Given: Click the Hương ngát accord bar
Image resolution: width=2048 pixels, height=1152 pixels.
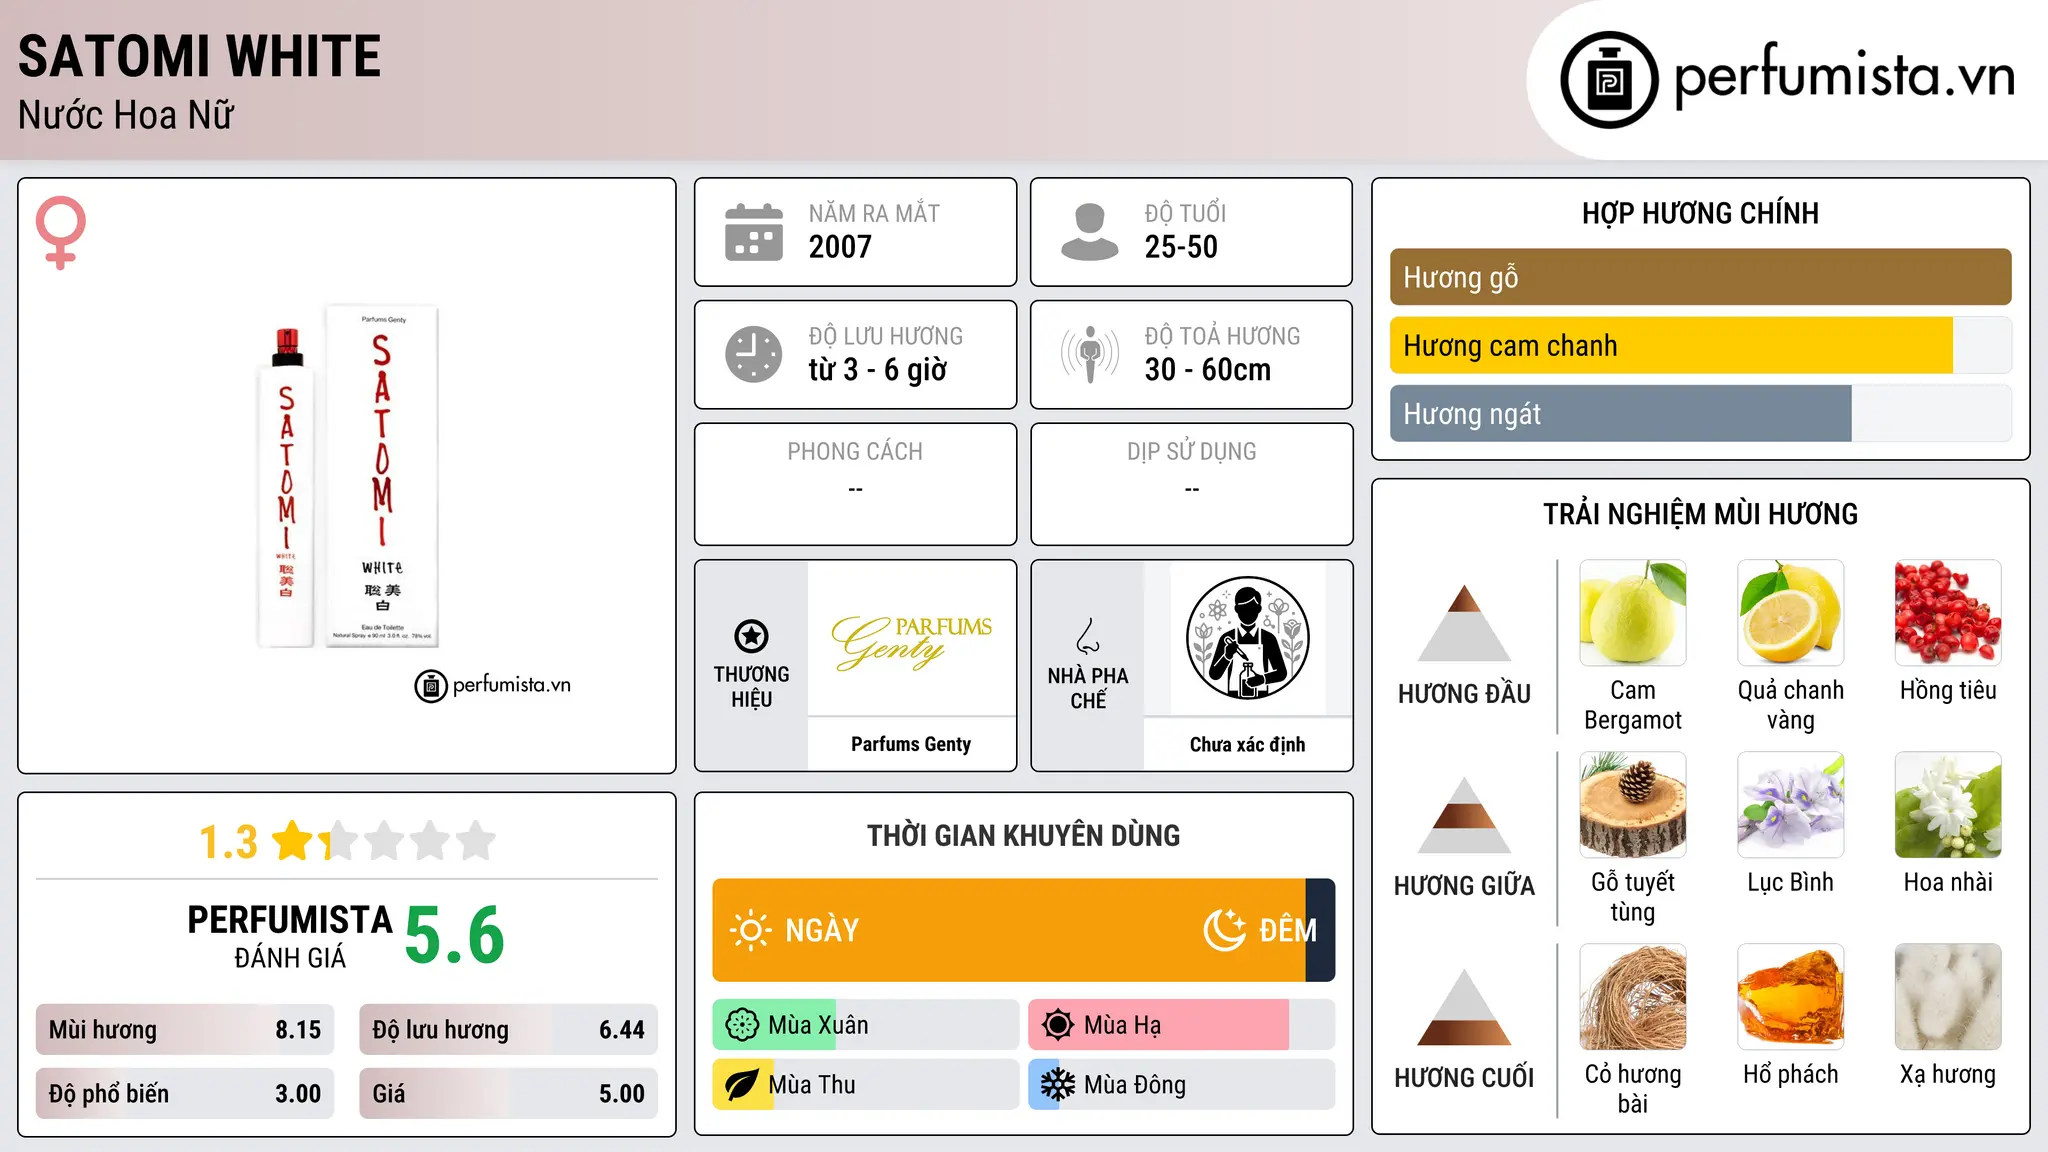Looking at the screenshot, I should 1700,413.
